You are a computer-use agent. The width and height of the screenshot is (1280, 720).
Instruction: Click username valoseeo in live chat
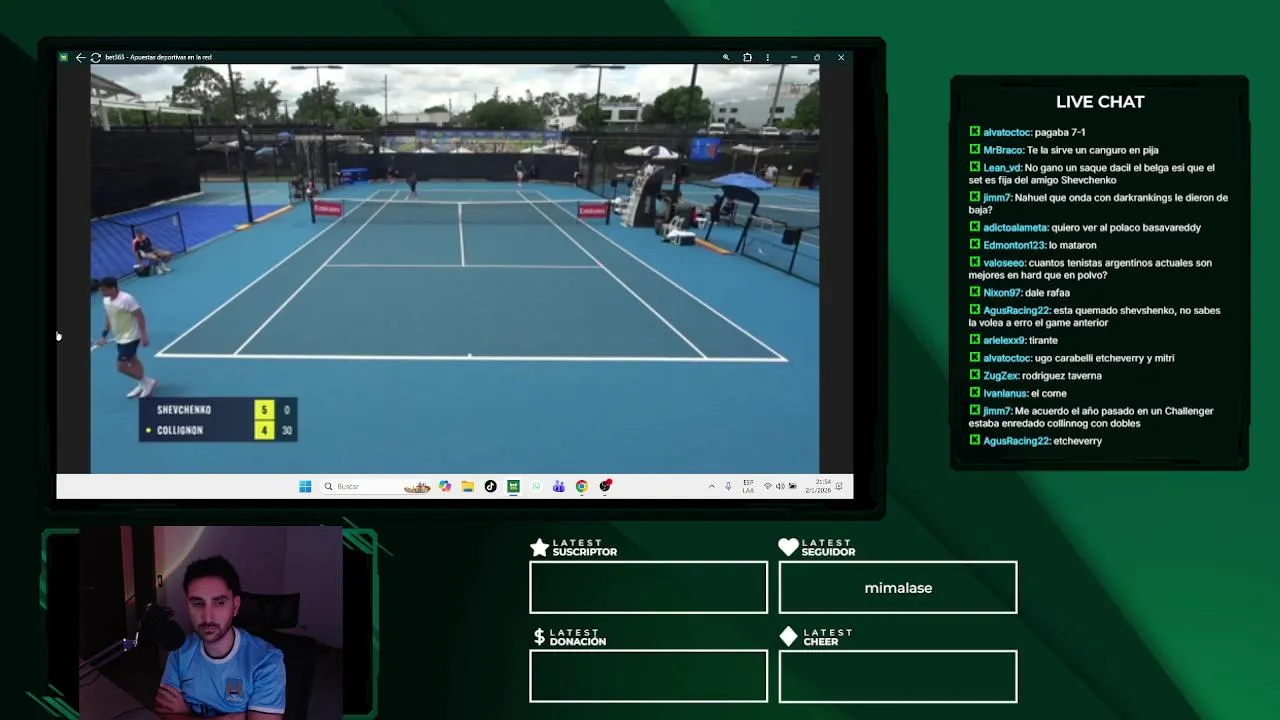click(x=1004, y=263)
